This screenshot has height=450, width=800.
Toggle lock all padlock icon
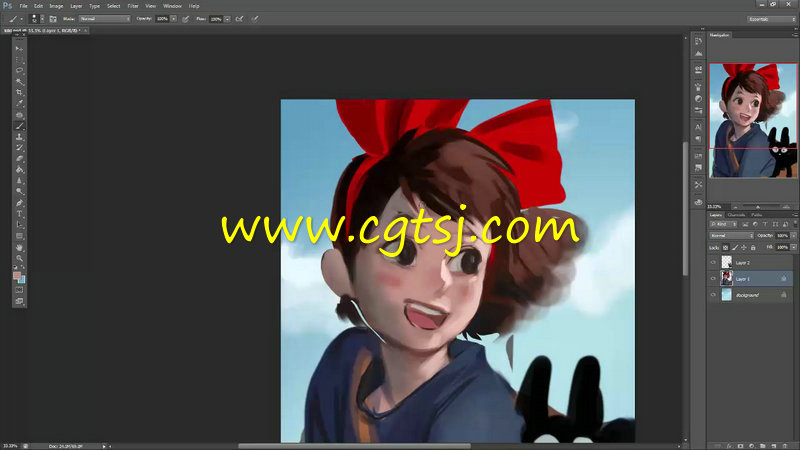(753, 247)
